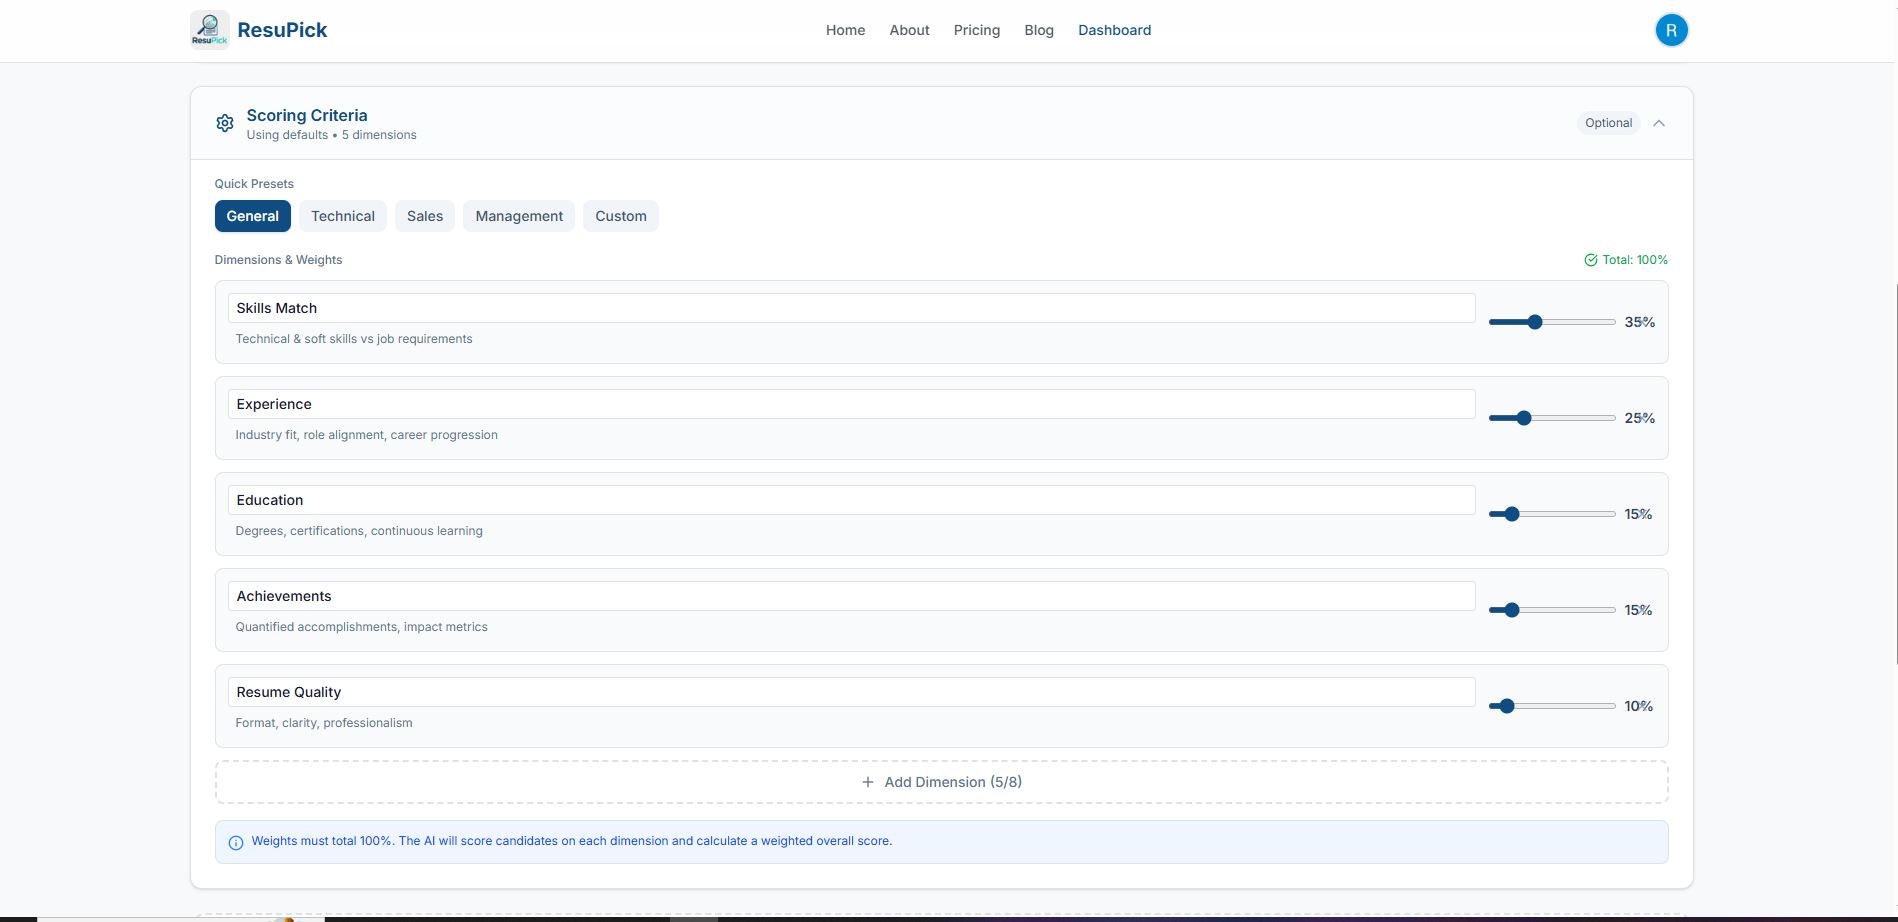The image size is (1898, 922).
Task: Click the info icon in the weights notice
Action: tap(235, 842)
